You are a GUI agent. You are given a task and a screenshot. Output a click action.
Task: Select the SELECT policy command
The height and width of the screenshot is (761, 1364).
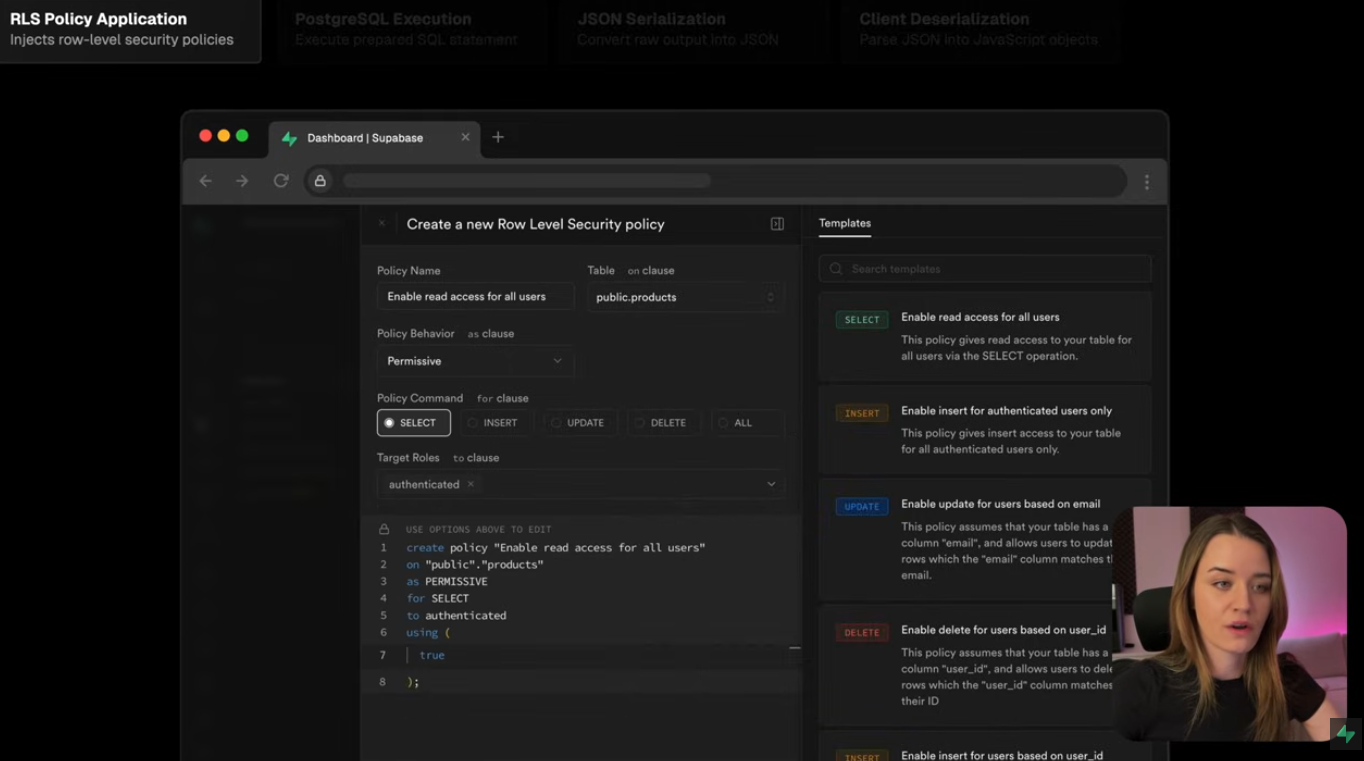coord(414,423)
